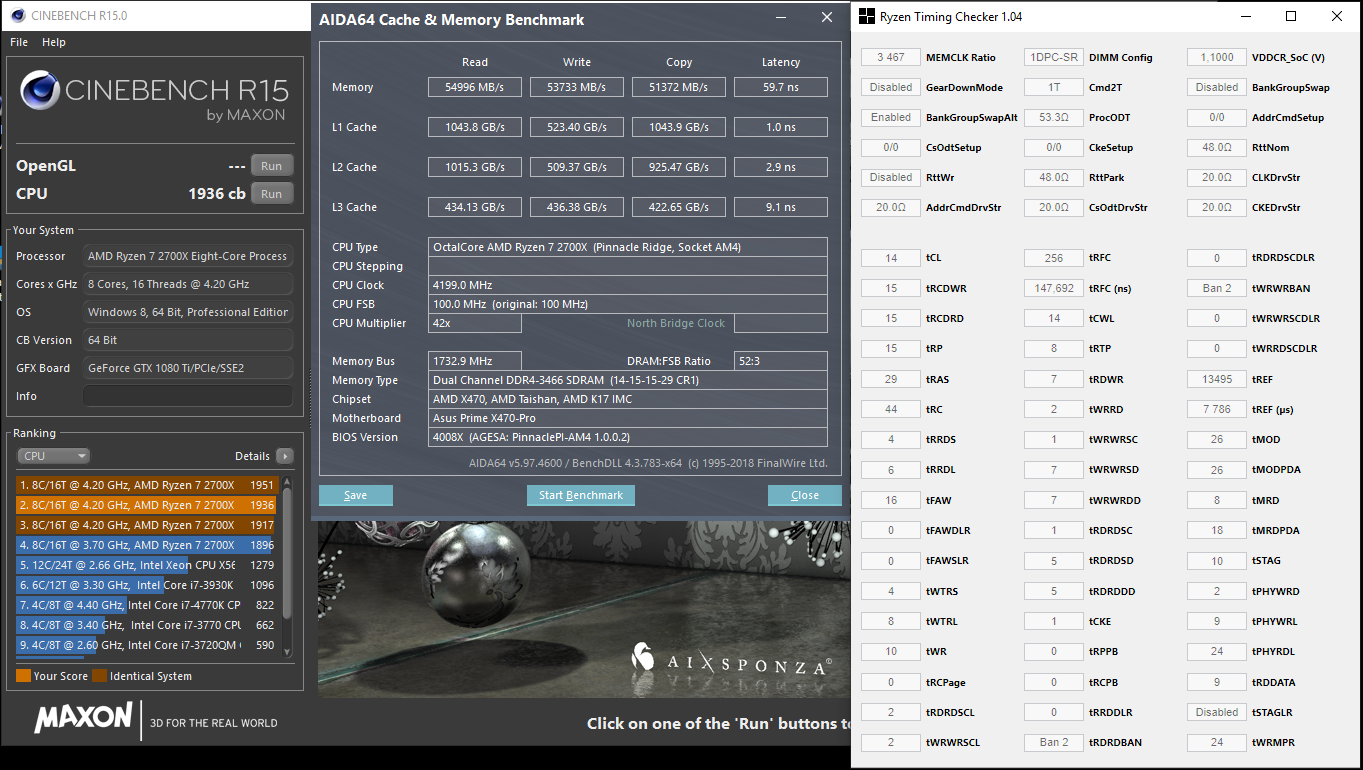Click the Cmd2T value 1T
This screenshot has height=770, width=1363.
pos(1053,87)
